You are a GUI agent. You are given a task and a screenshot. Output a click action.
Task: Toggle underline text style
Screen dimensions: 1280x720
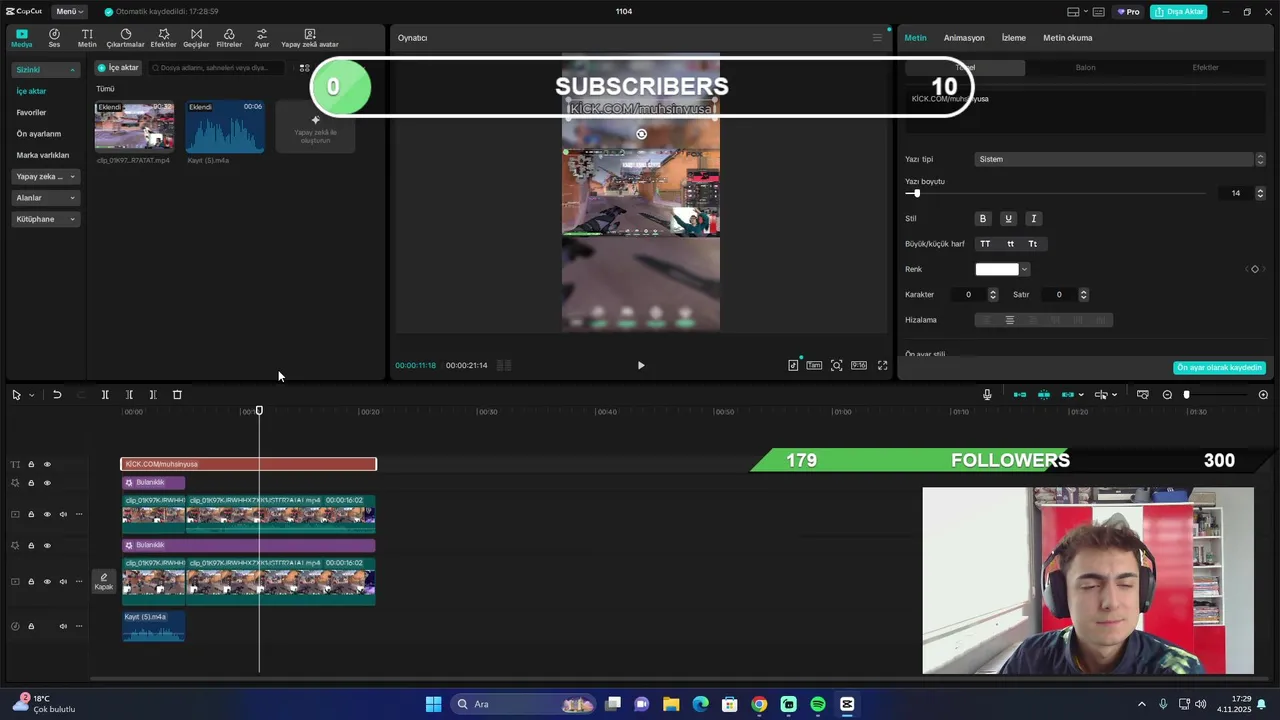click(1008, 218)
